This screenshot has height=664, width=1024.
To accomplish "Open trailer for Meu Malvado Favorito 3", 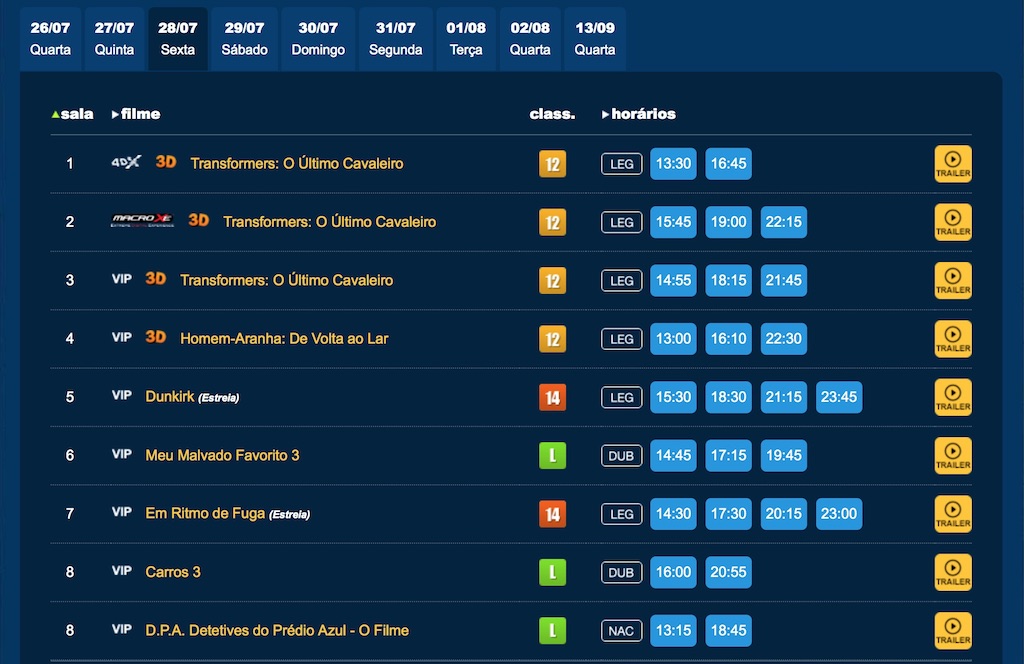I will (952, 455).
